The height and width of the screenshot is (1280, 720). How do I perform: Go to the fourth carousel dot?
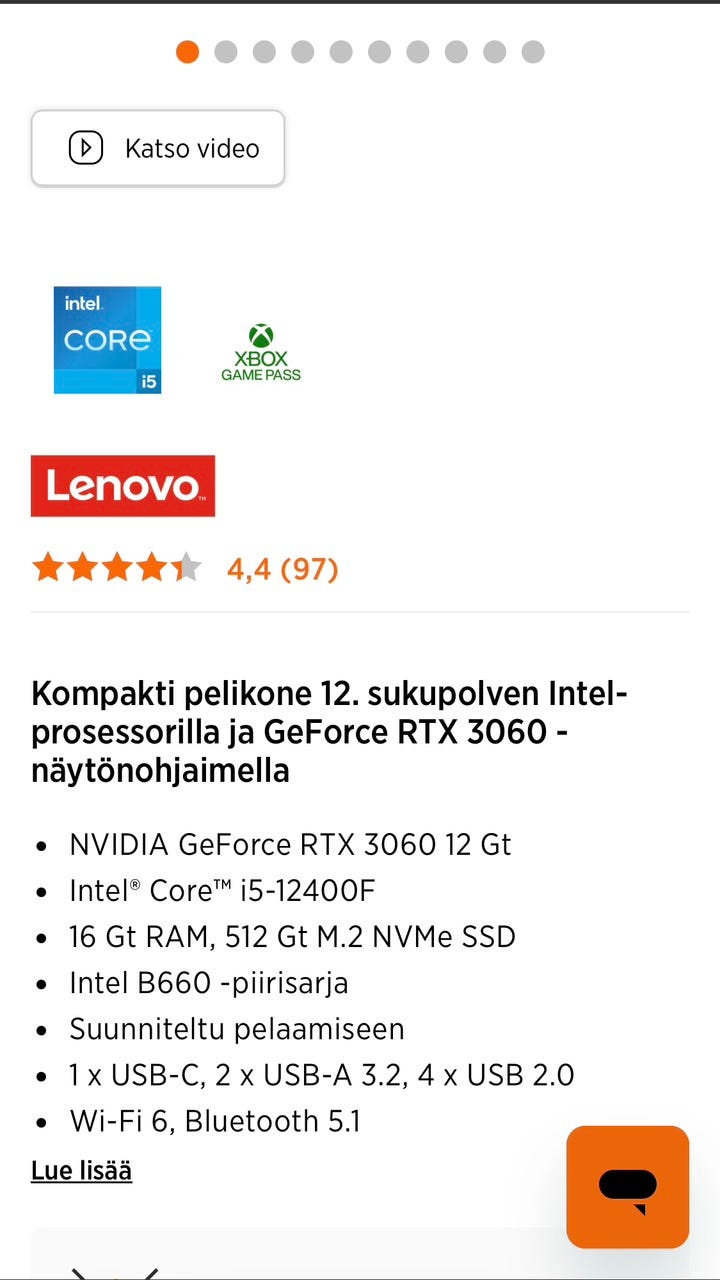point(303,51)
